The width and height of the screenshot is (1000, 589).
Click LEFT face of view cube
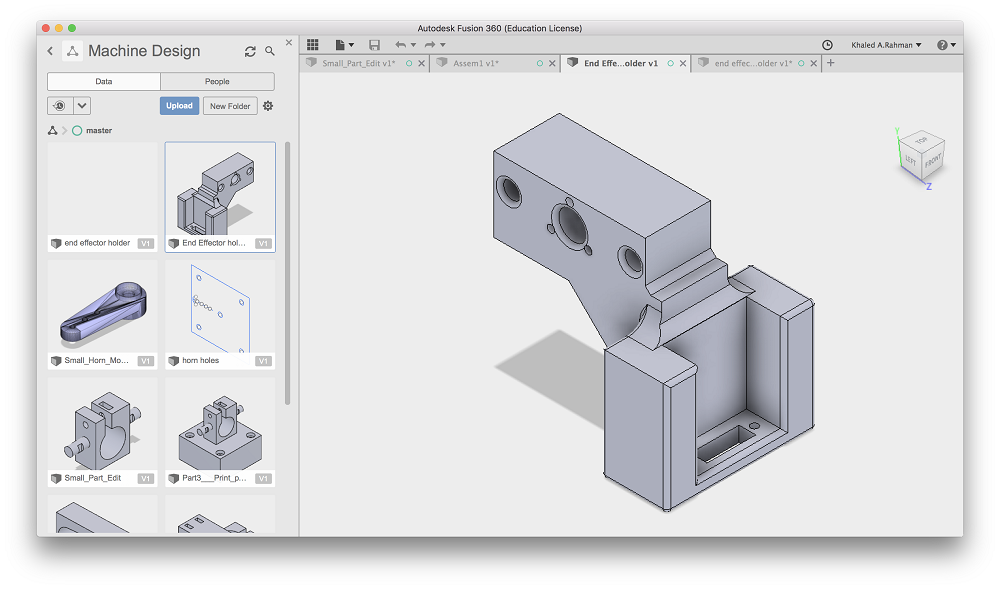pos(911,161)
